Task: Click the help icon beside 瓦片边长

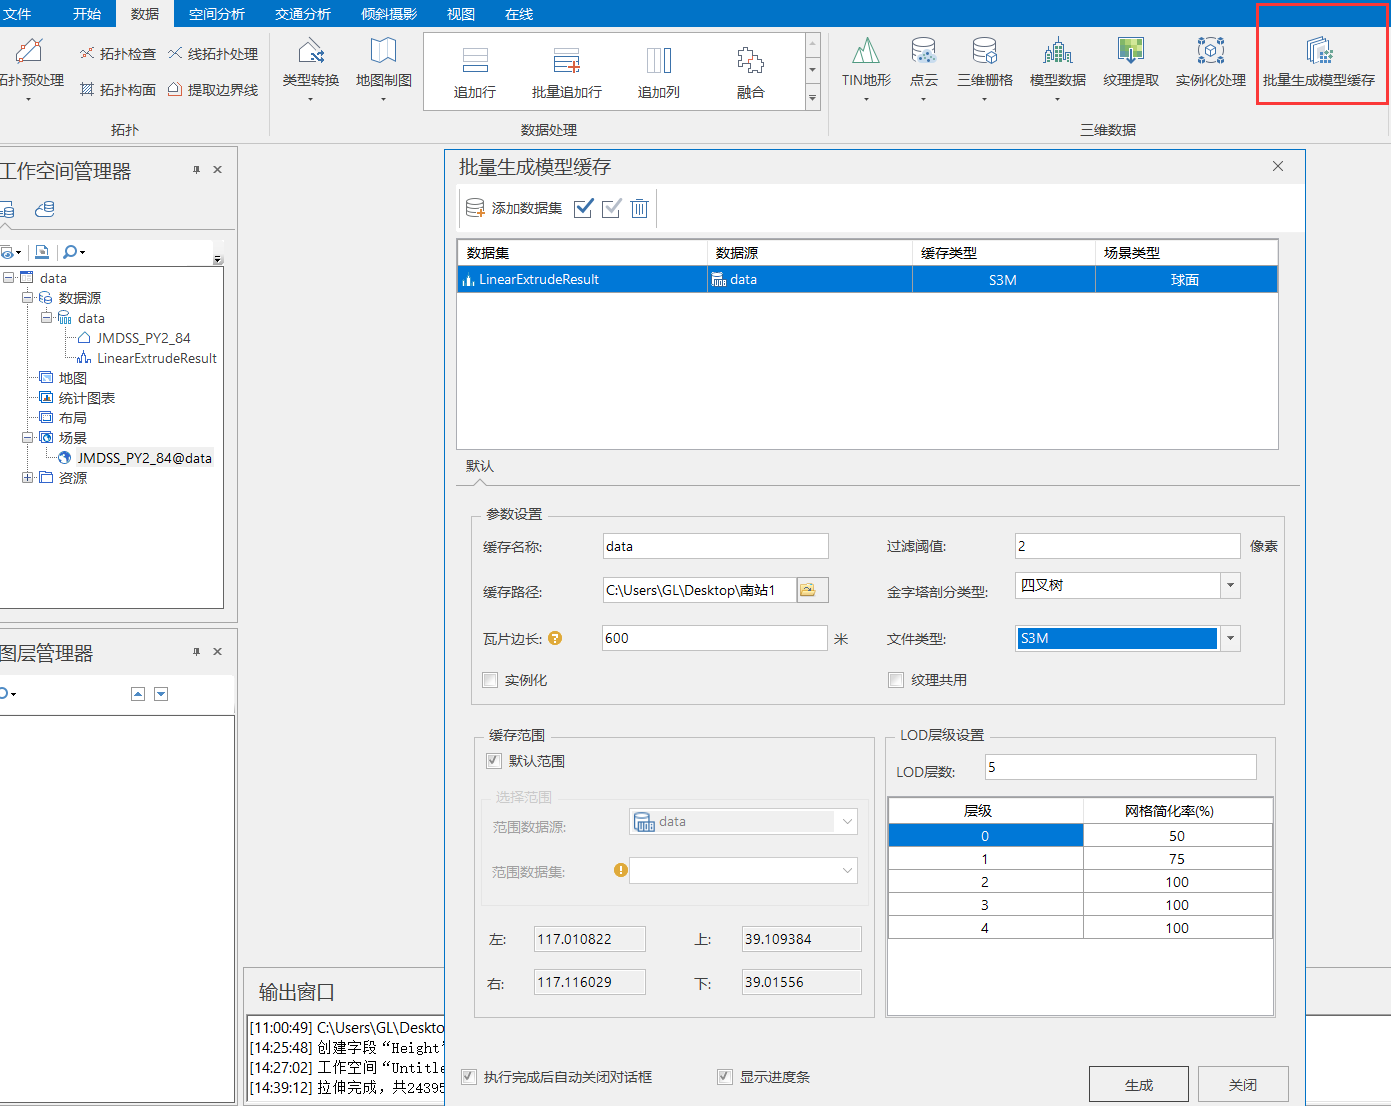Action: pyautogui.click(x=555, y=638)
